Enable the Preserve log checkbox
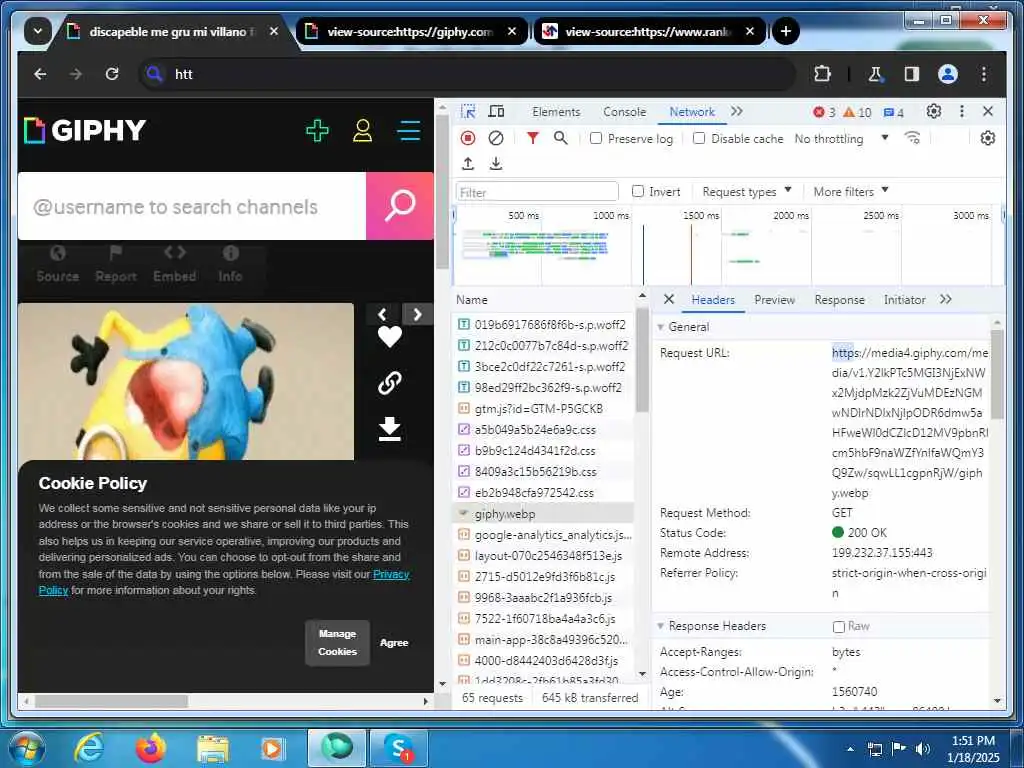 tap(596, 138)
